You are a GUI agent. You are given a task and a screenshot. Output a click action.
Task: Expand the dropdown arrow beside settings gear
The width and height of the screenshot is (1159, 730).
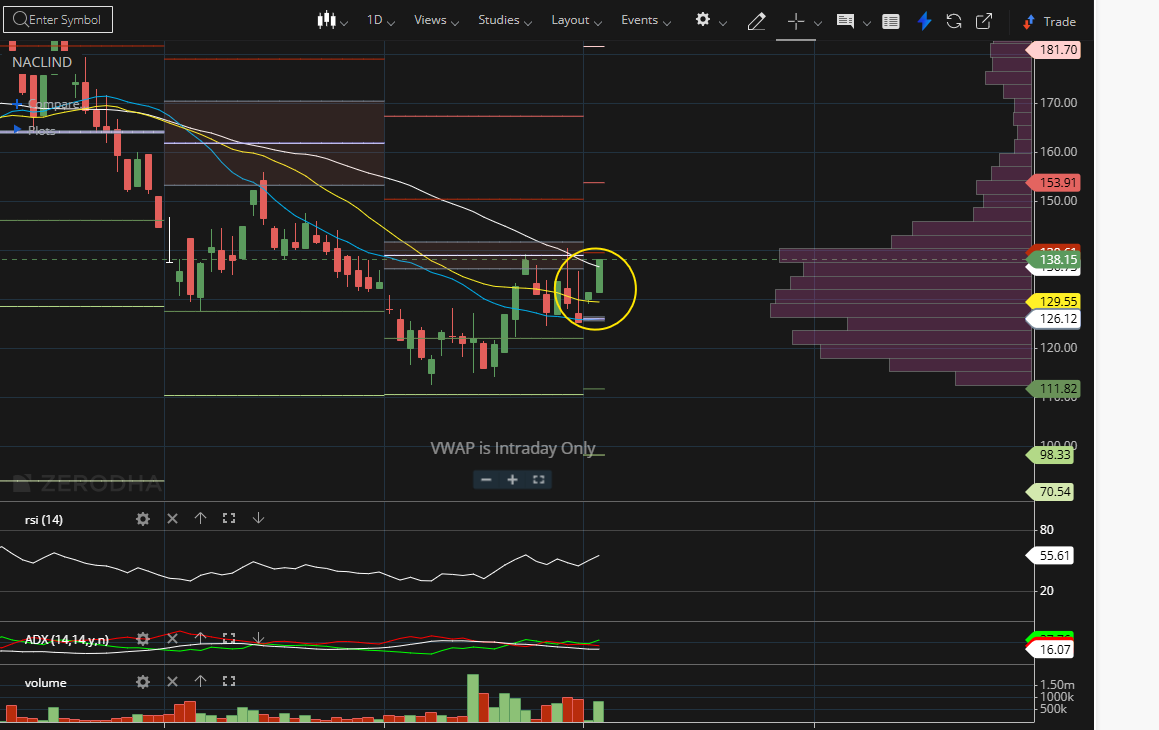tap(723, 23)
